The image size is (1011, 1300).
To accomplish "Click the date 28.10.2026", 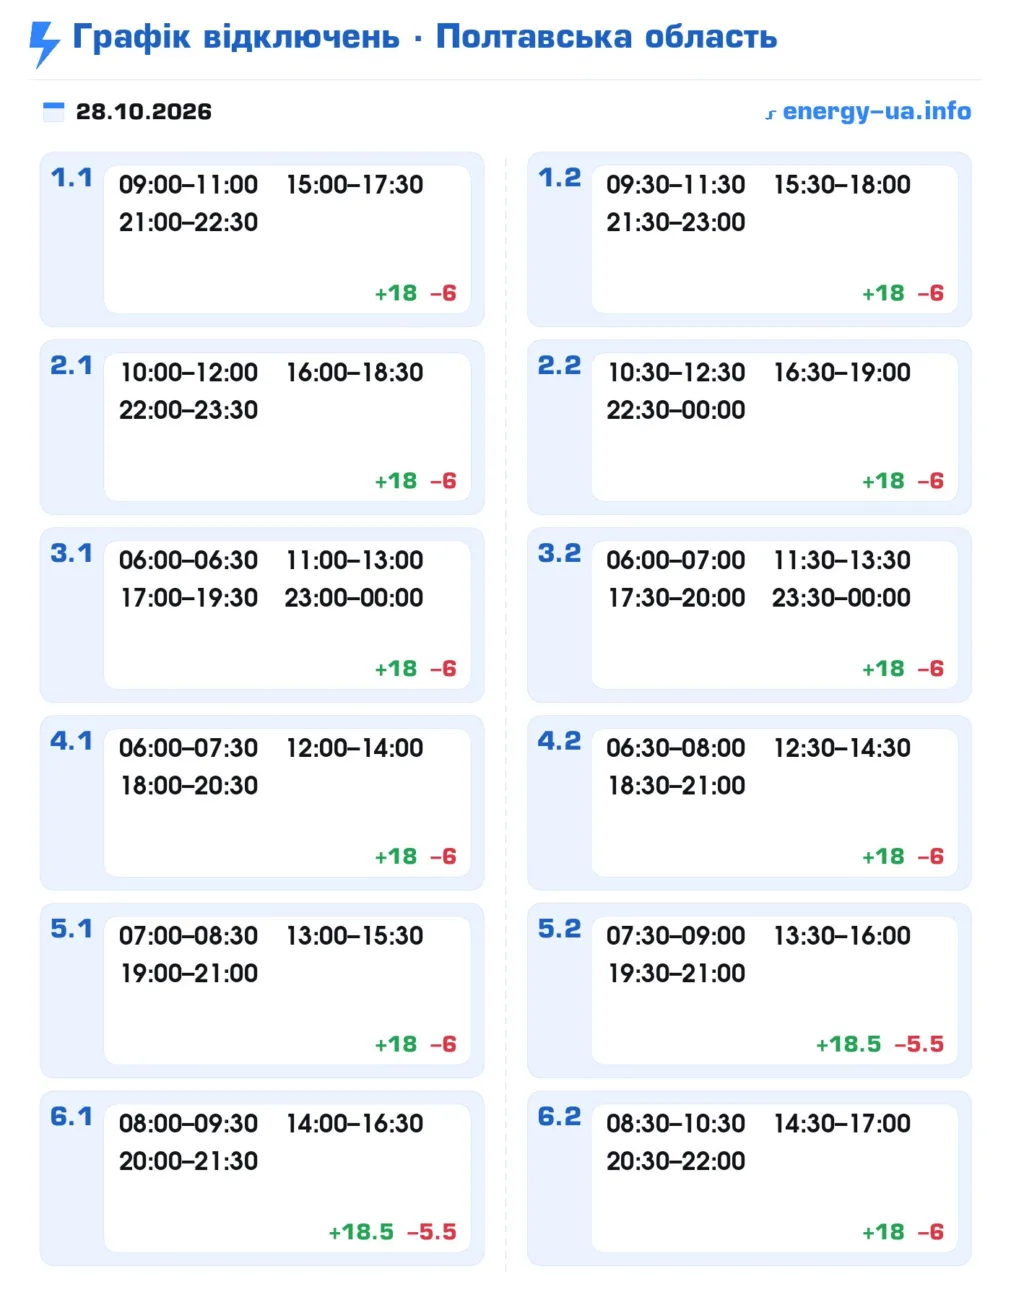I will (144, 111).
